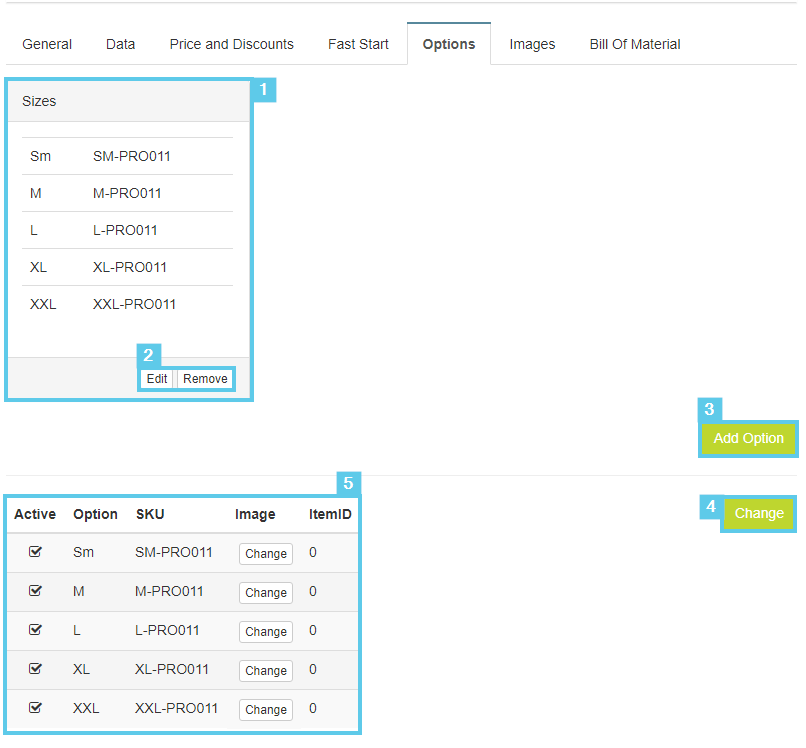Toggle Active checkbox in XL row
Image resolution: width=806 pixels, height=748 pixels.
point(35,669)
